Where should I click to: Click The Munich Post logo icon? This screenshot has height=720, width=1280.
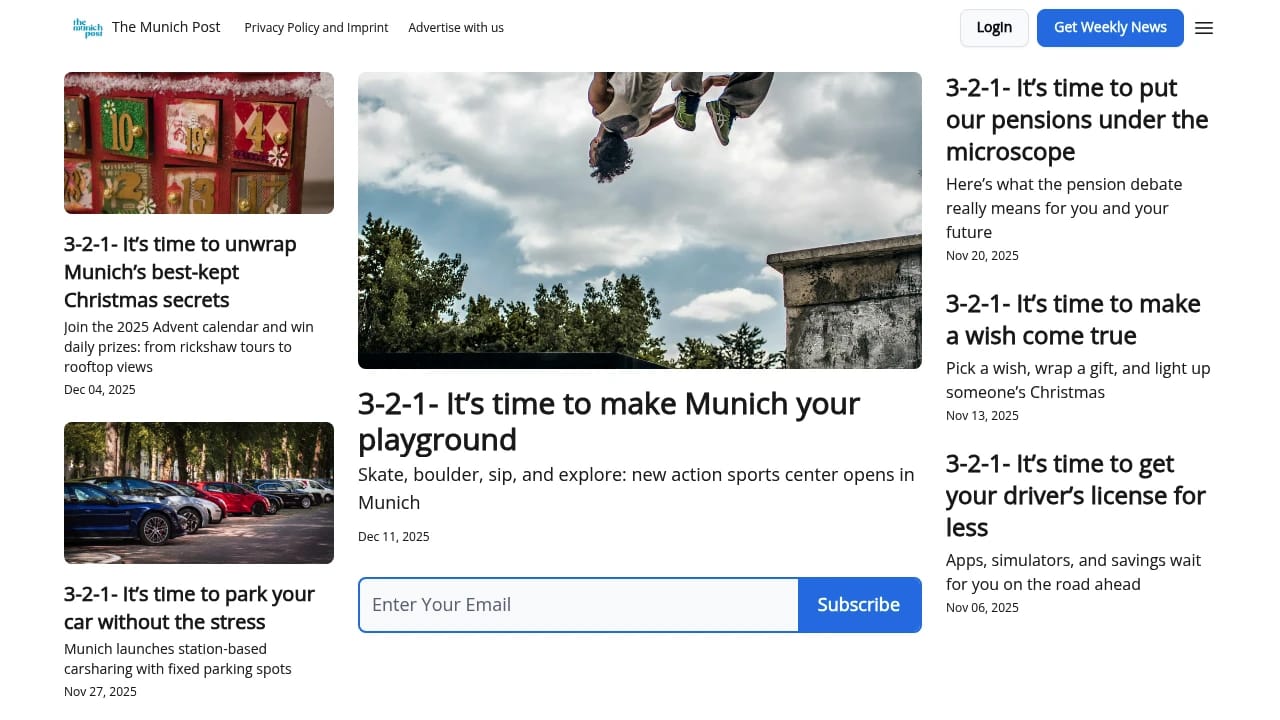click(x=87, y=28)
